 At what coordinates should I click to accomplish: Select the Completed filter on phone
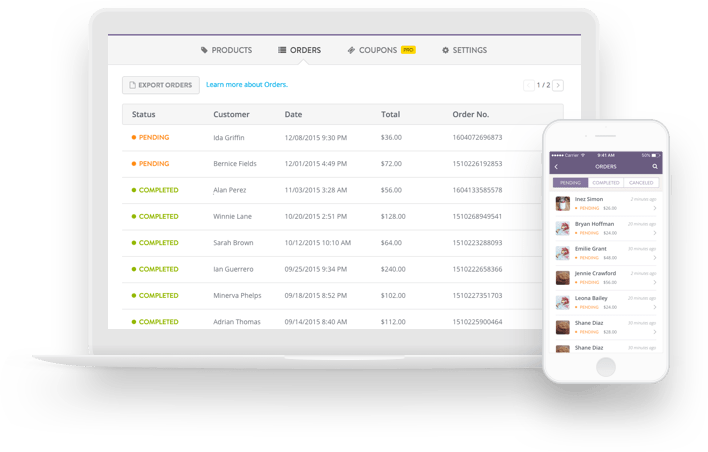point(606,183)
